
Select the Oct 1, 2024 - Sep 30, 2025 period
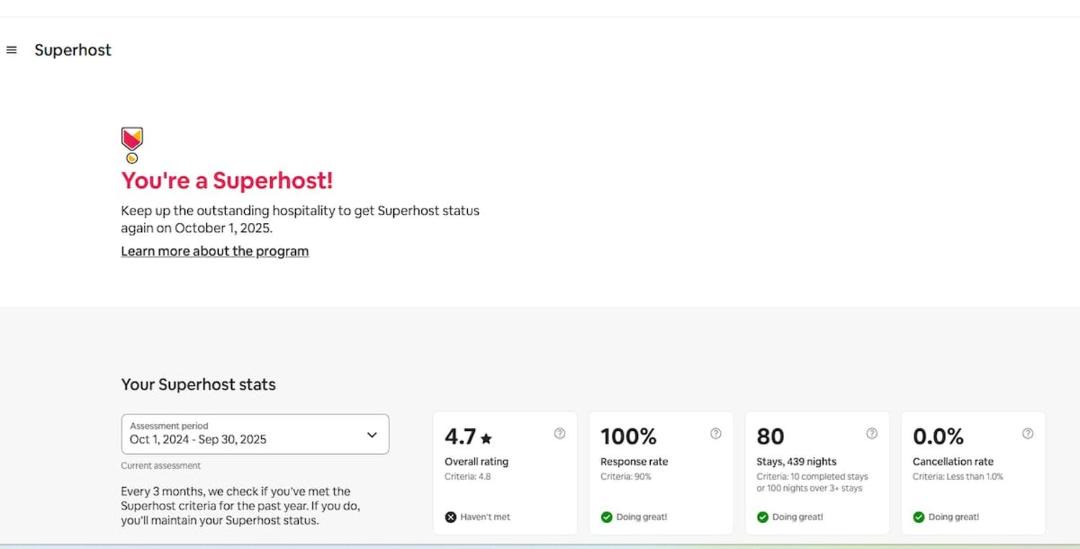(255, 434)
